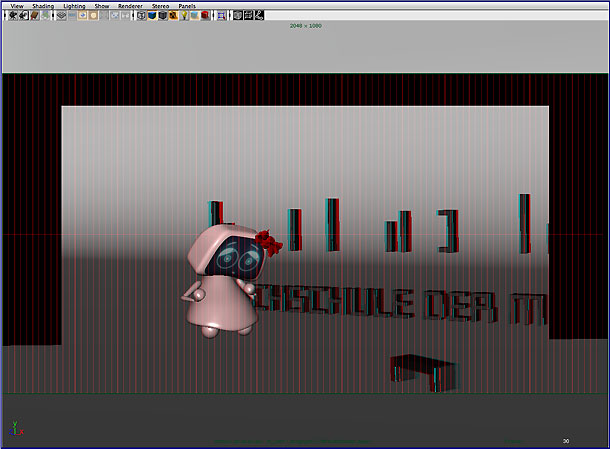The width and height of the screenshot is (610, 449).
Task: Open the View menu
Action: click(x=17, y=6)
